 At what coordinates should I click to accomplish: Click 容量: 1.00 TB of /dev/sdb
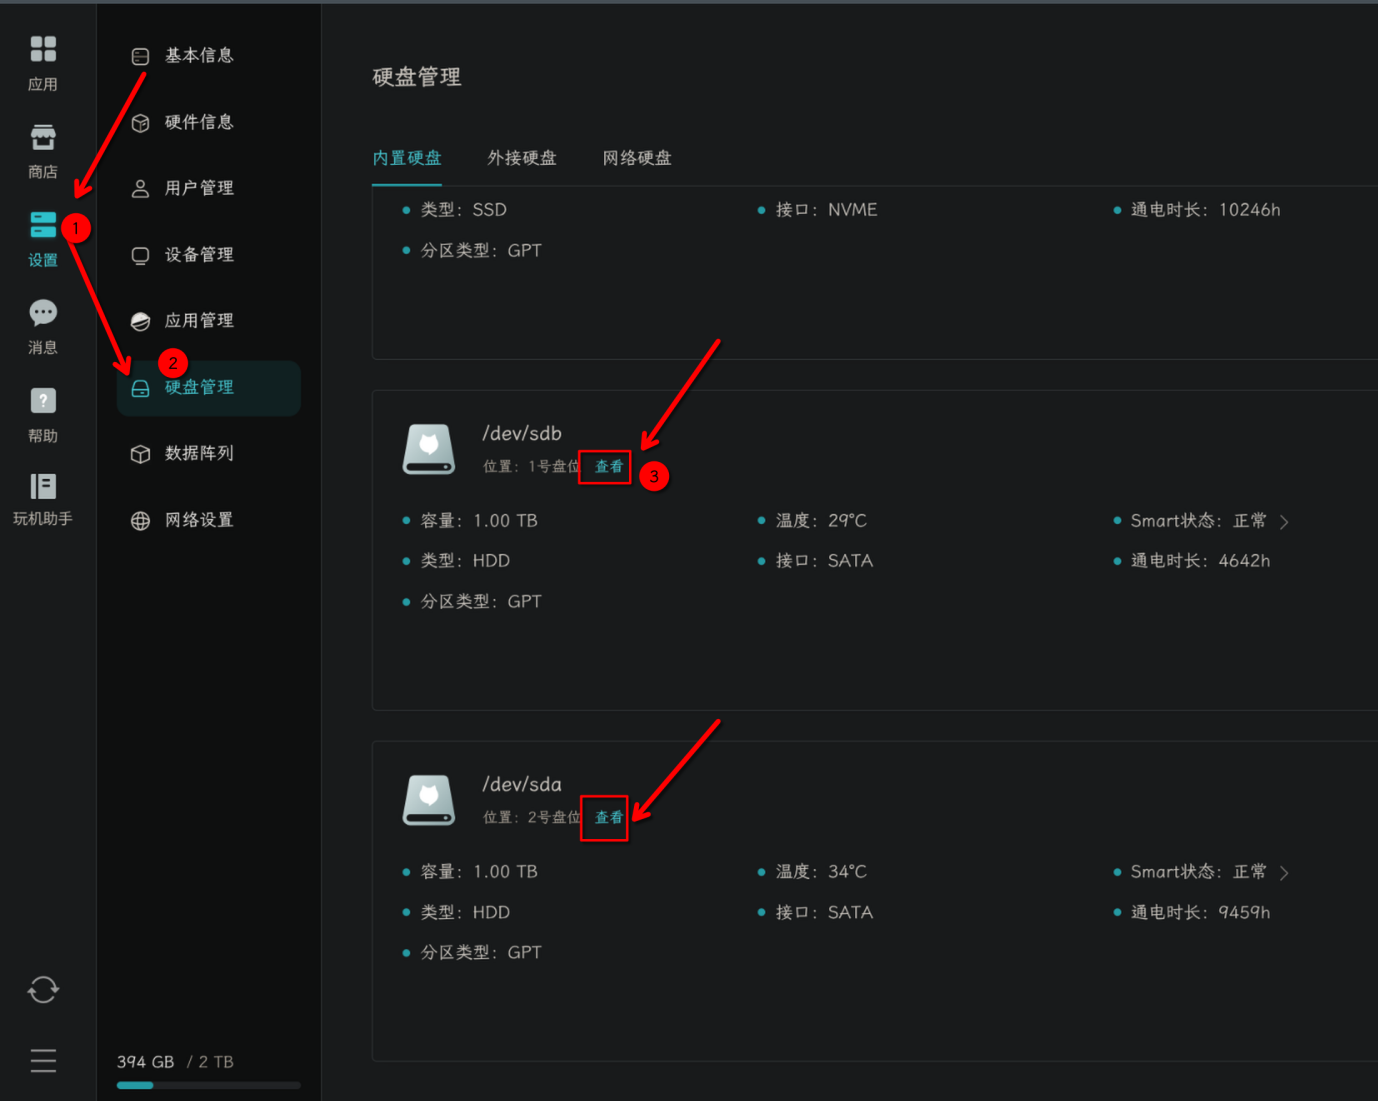coord(479,520)
